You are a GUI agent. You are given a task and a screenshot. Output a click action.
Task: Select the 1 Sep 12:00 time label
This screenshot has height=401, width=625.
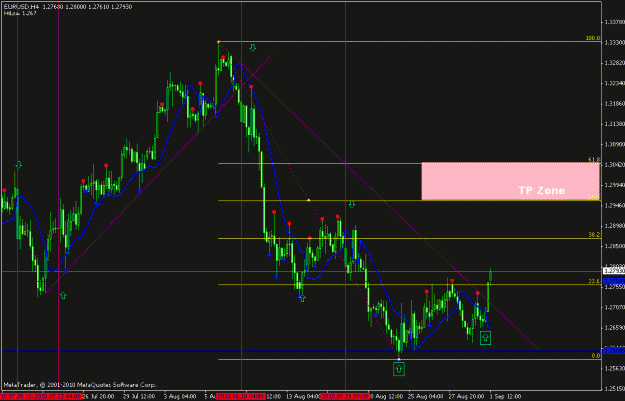[505, 397]
